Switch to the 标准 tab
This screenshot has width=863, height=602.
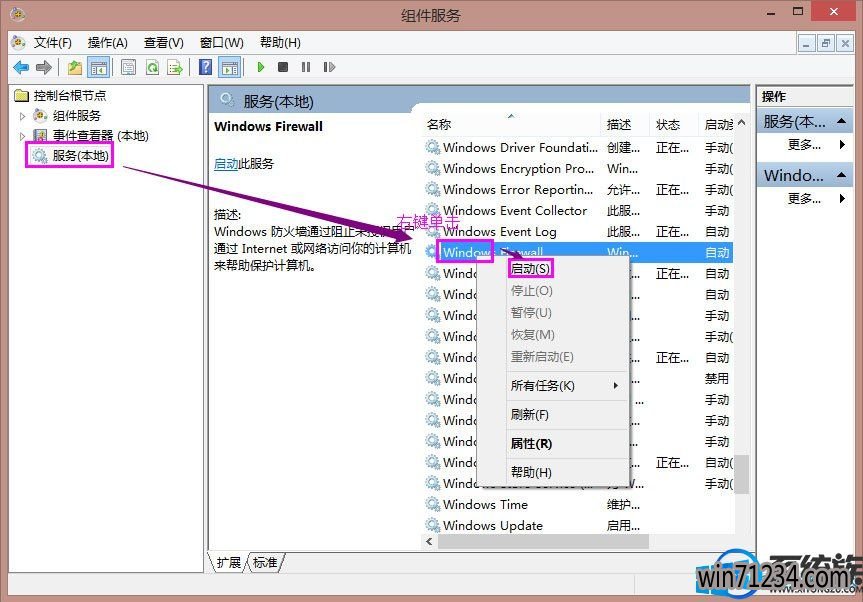pyautogui.click(x=265, y=562)
